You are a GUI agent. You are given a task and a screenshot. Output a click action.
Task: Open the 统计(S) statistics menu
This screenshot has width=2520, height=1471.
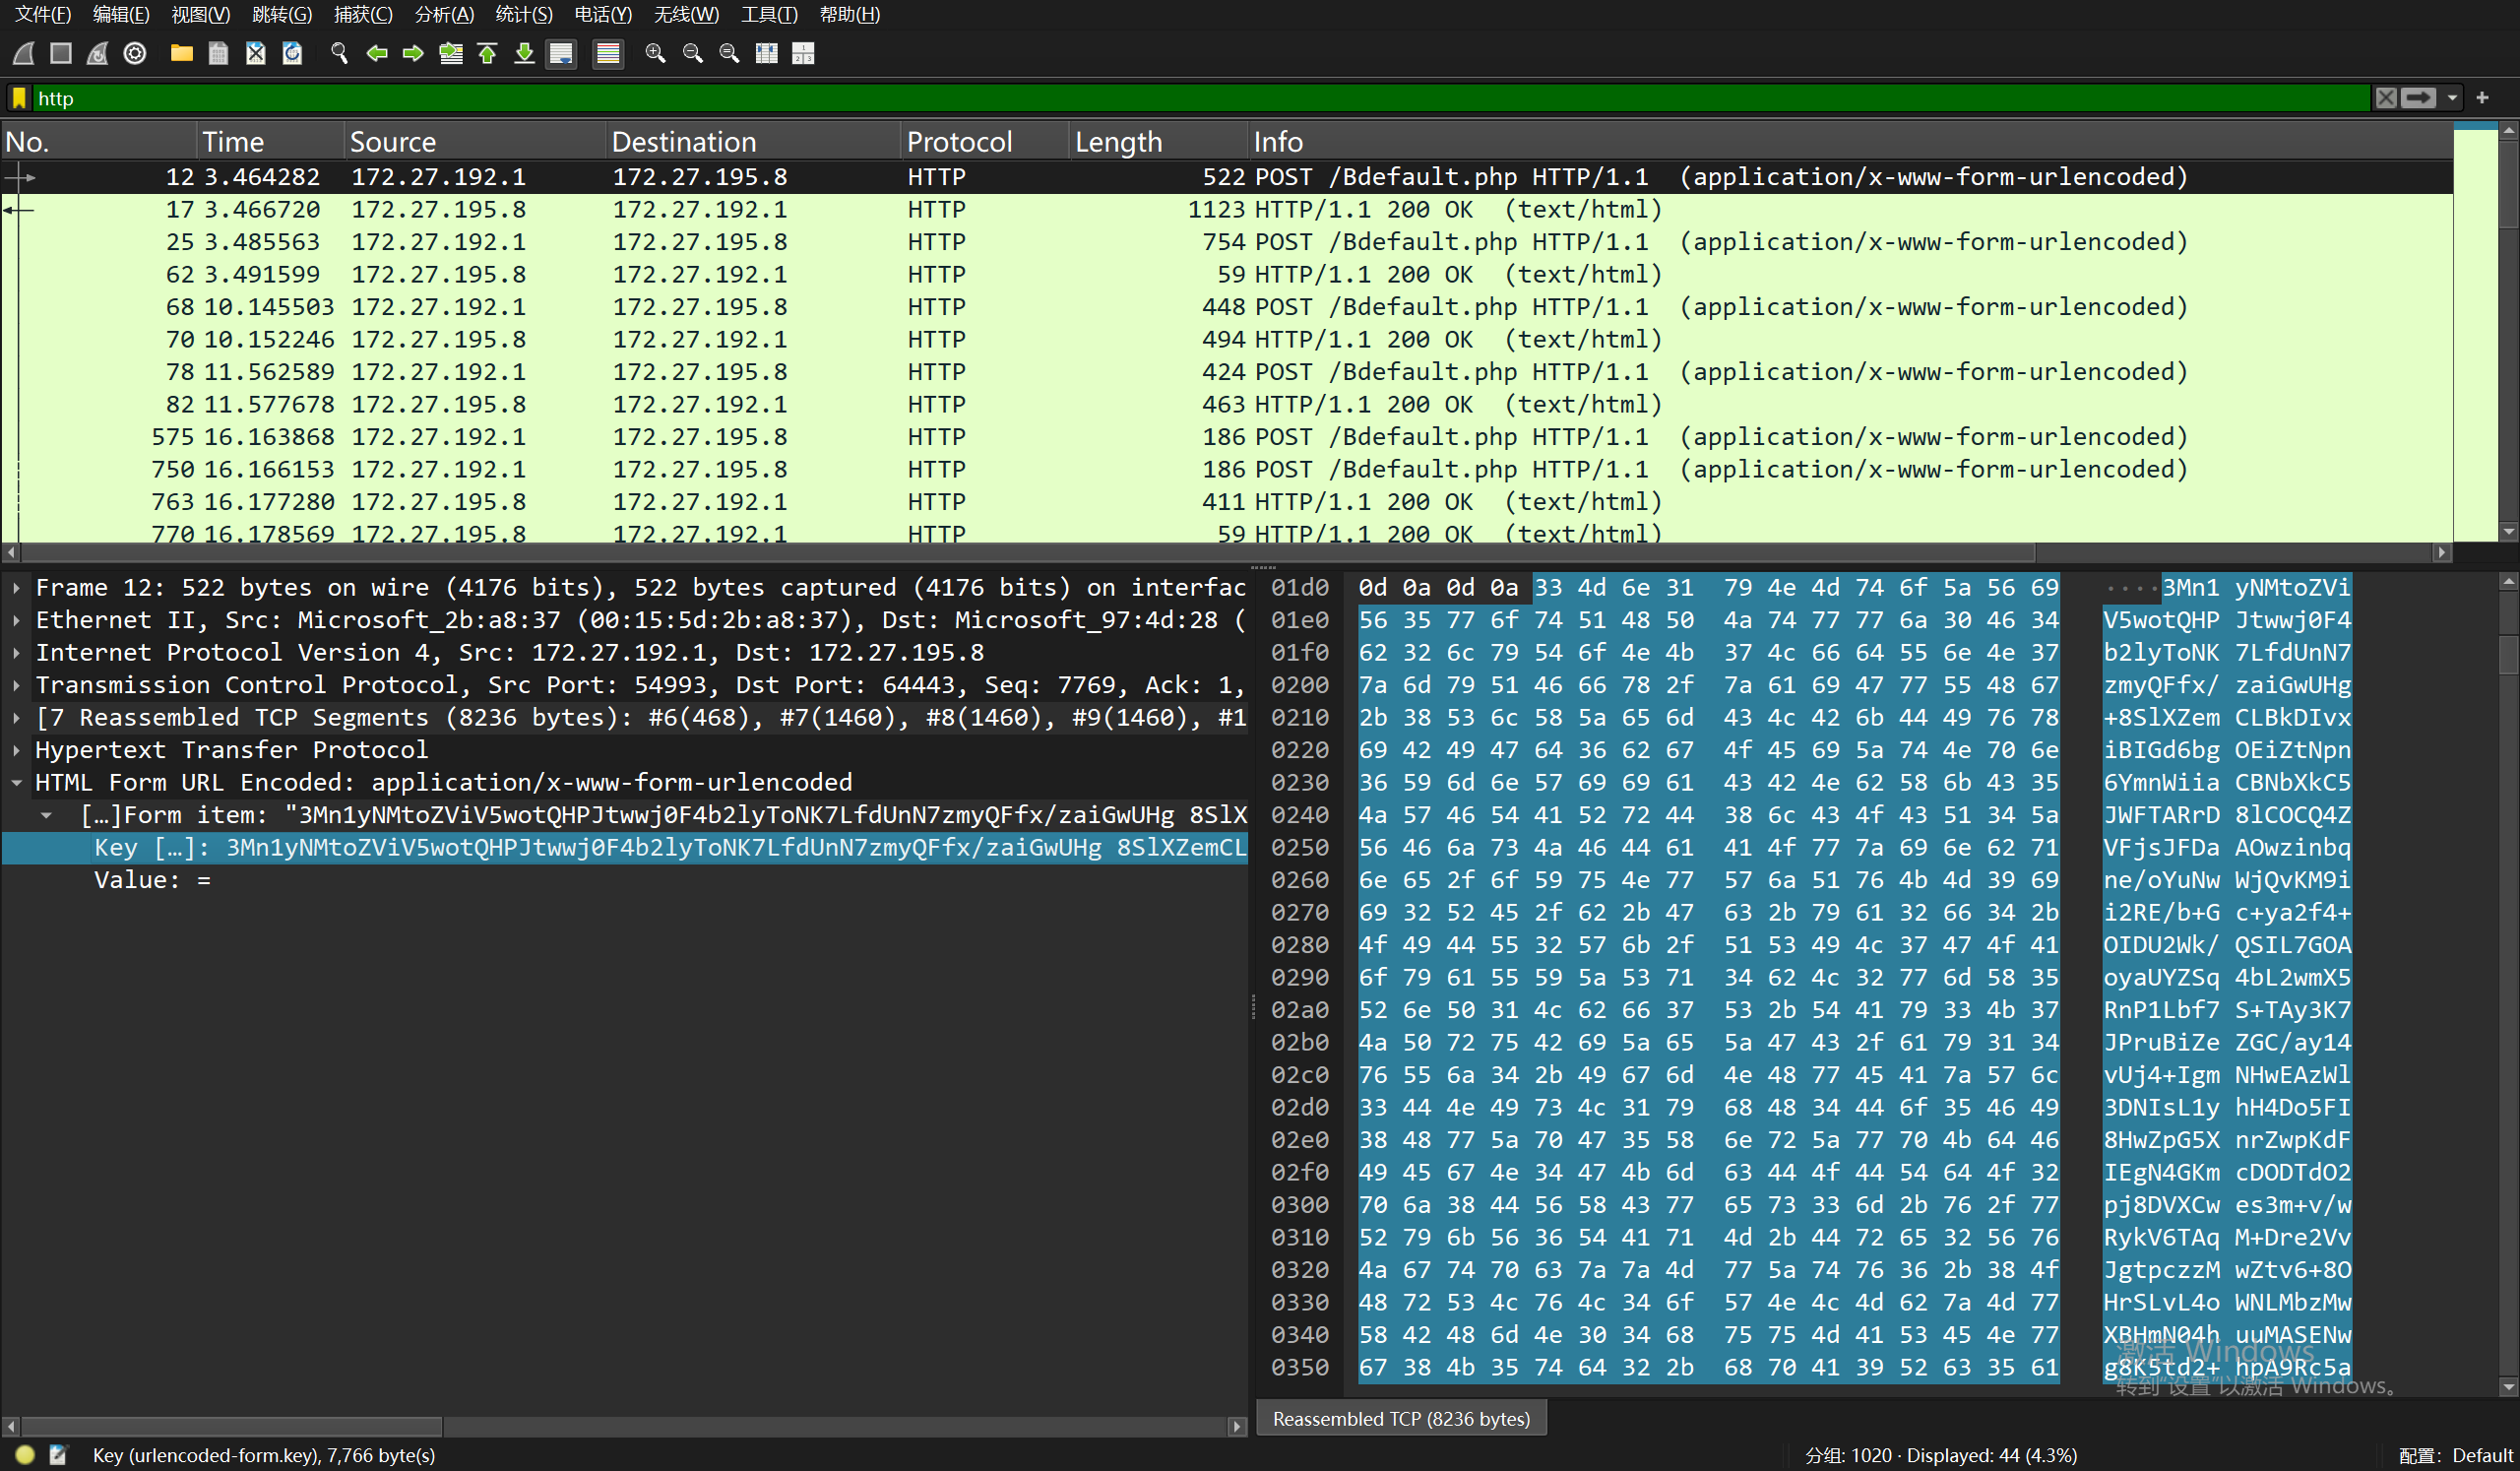click(x=523, y=14)
